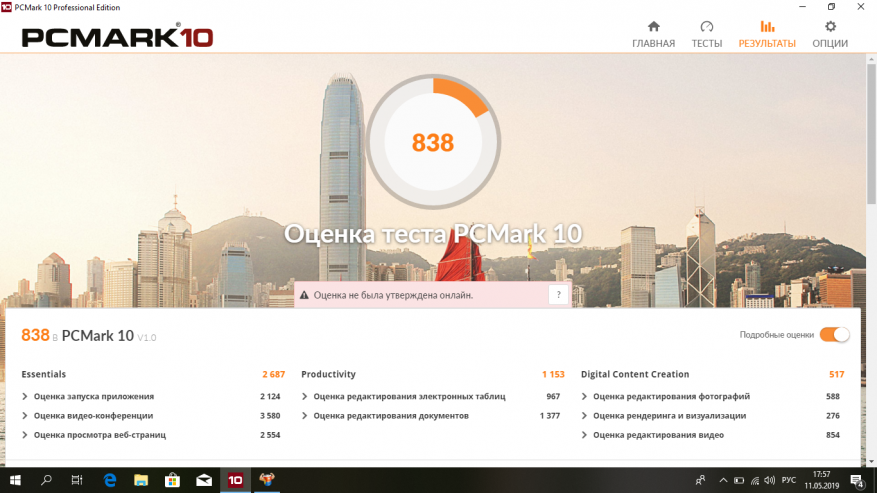Image resolution: width=877 pixels, height=493 pixels.
Task: Open Mail app from taskbar
Action: [204, 480]
